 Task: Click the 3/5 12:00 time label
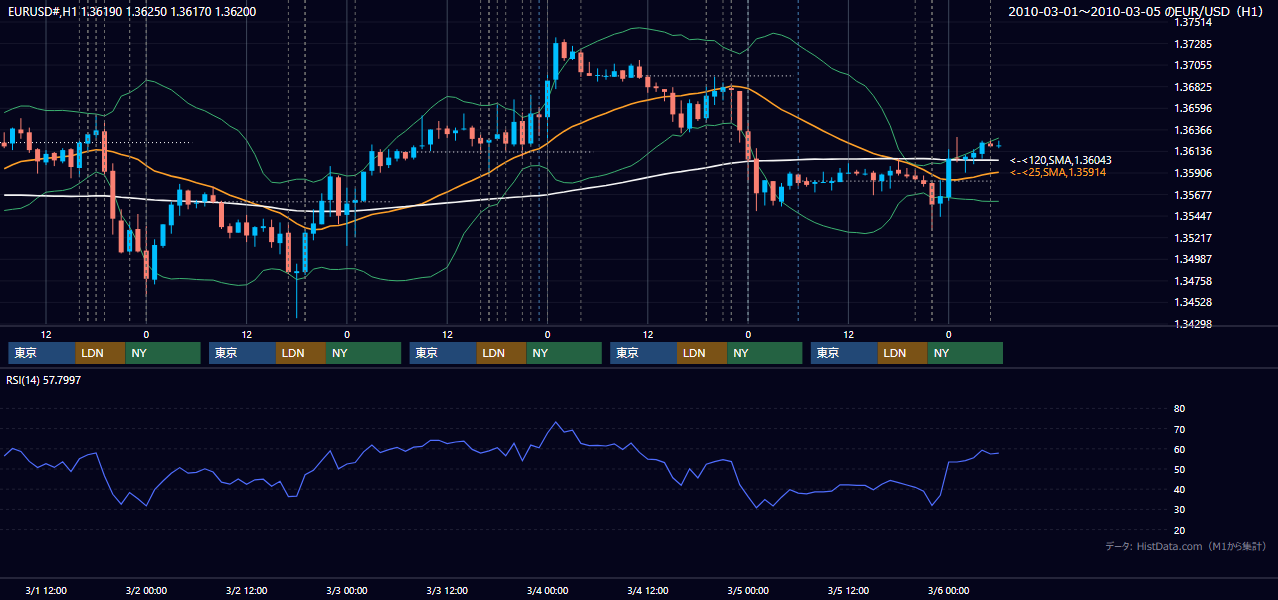(x=848, y=591)
